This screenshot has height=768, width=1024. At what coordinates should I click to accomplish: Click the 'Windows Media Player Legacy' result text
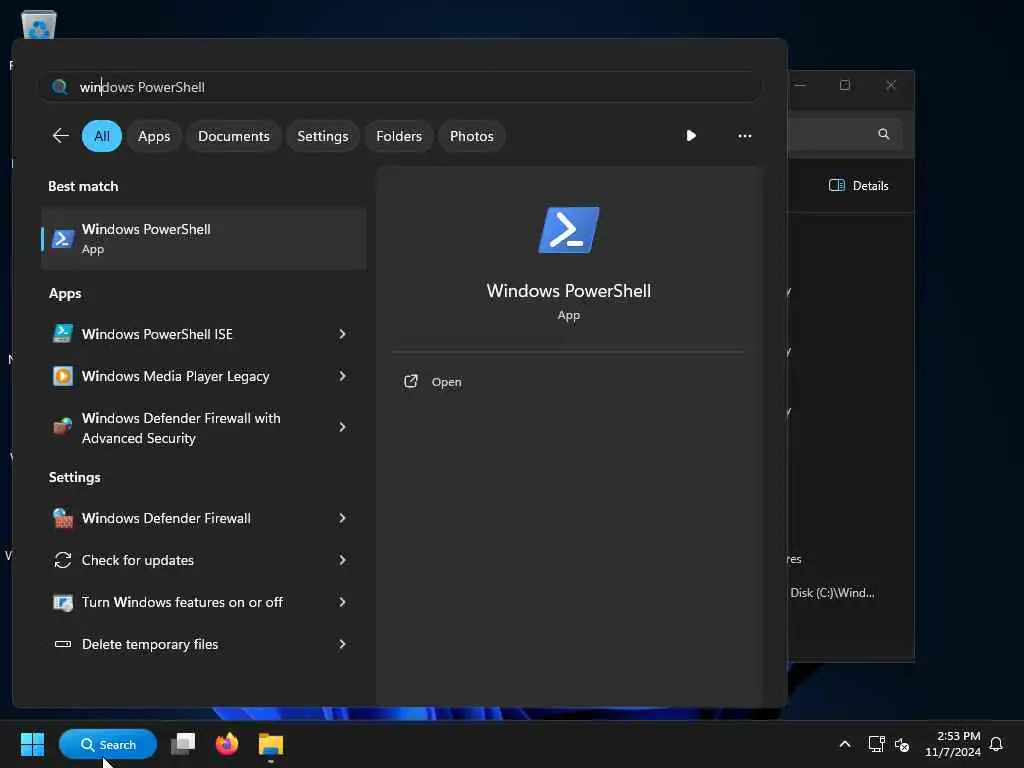coord(175,377)
